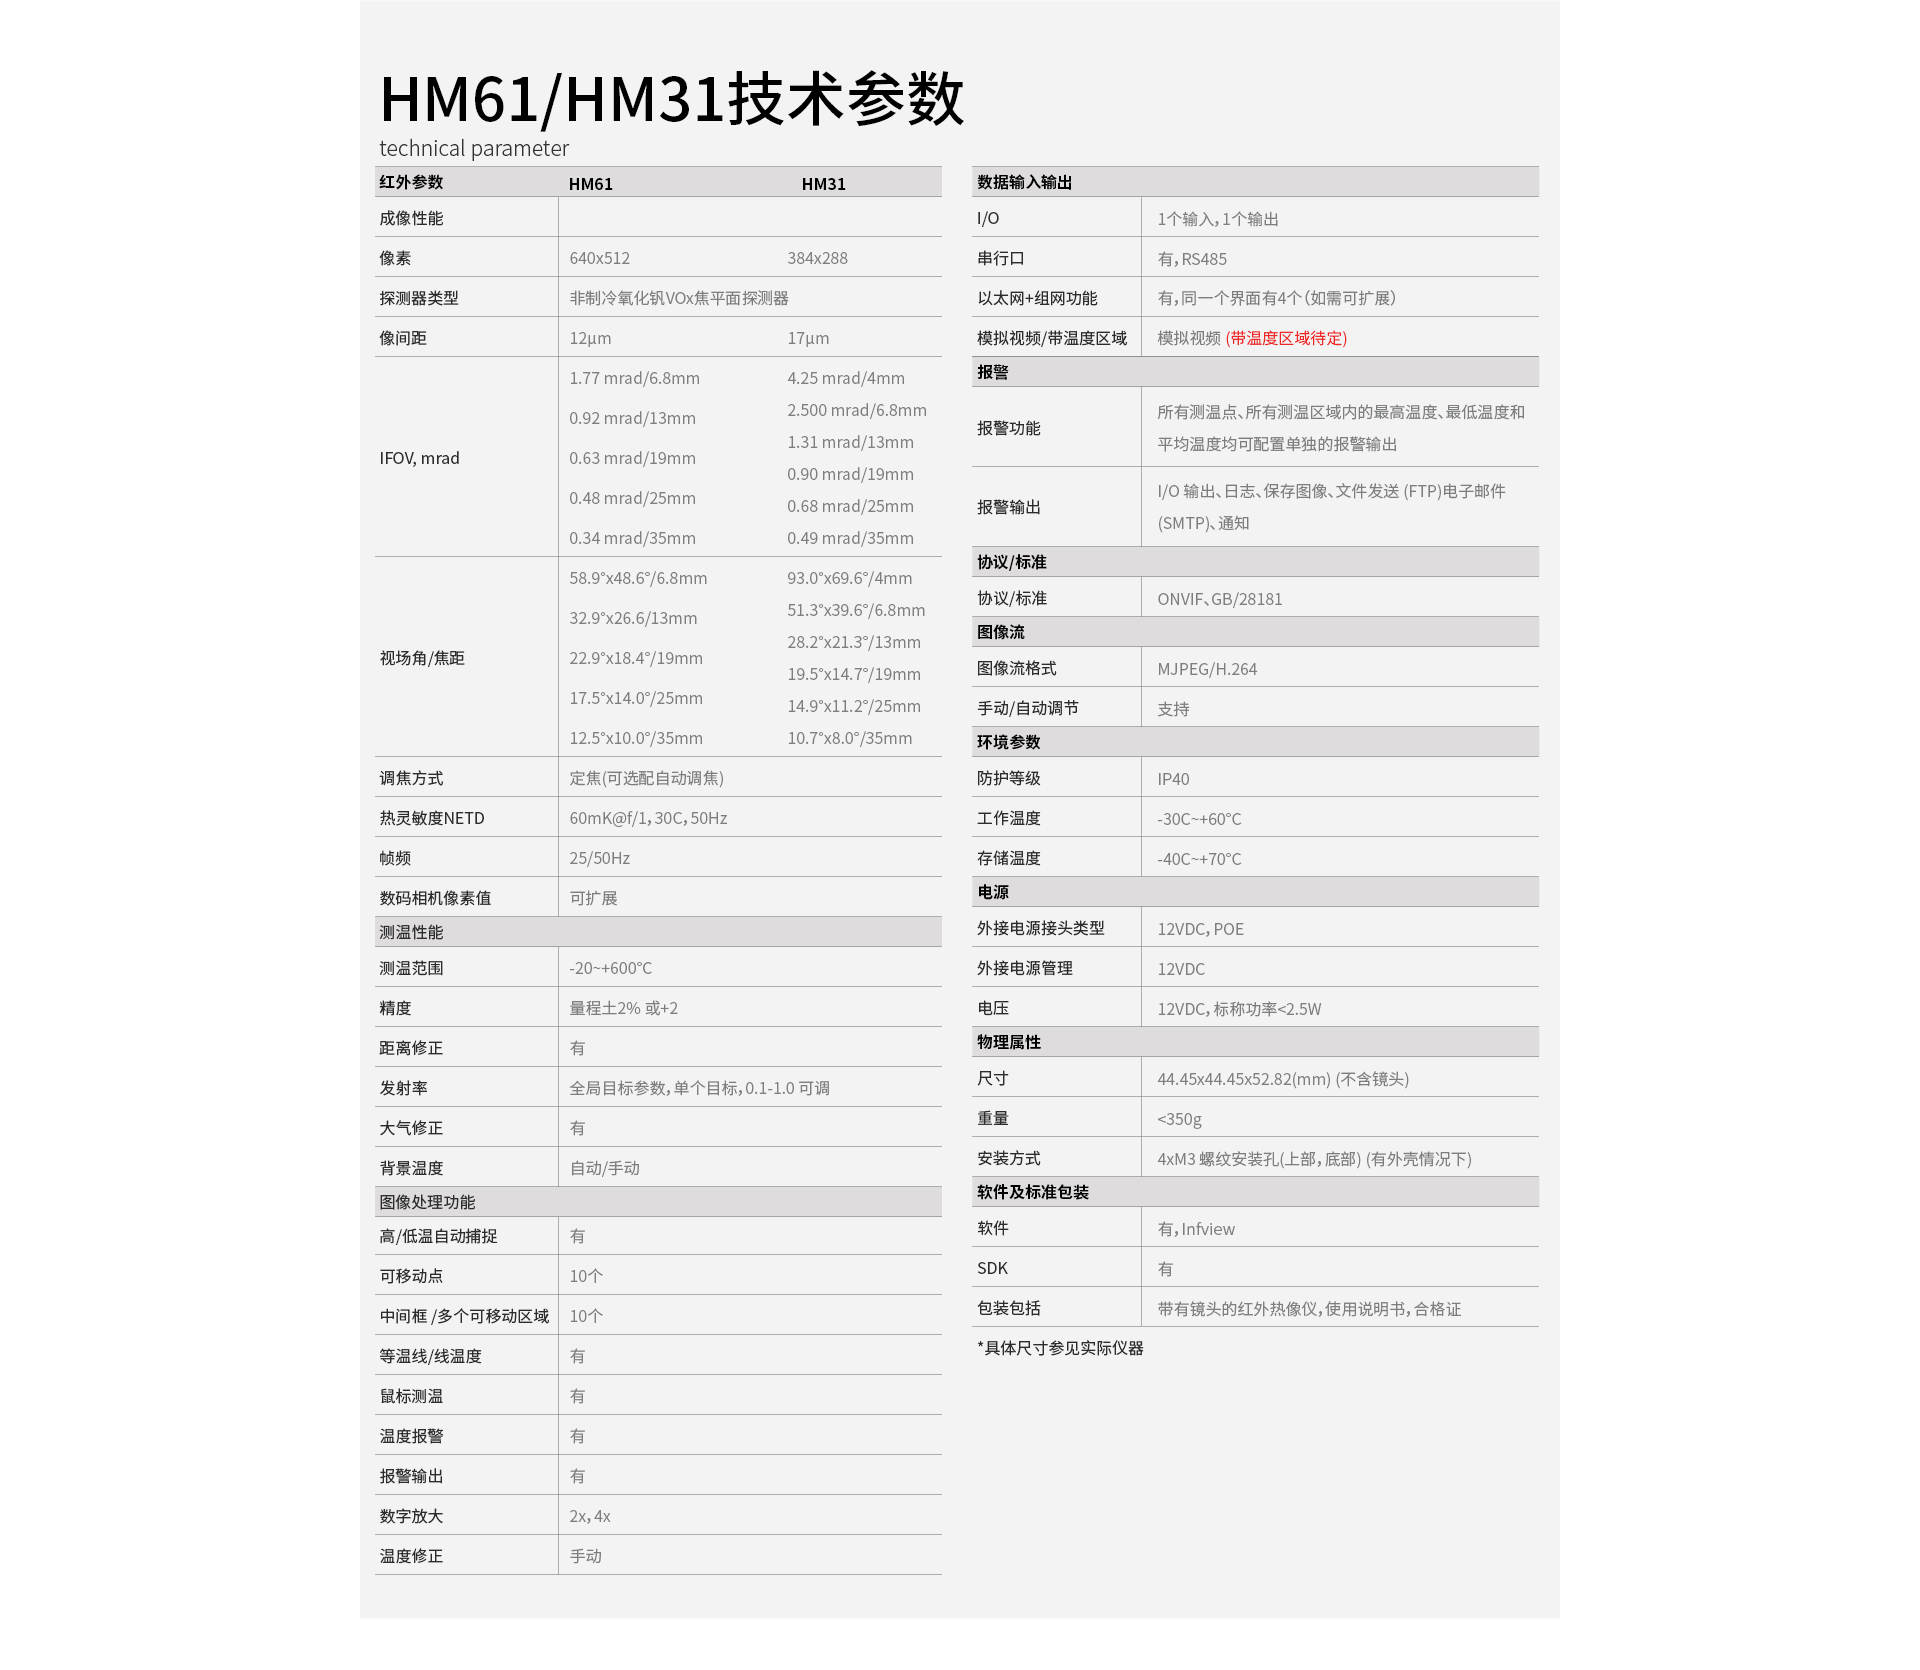This screenshot has width=1920, height=1670.
Task: Click the 'technical parameter' subtitle
Action: point(474,149)
